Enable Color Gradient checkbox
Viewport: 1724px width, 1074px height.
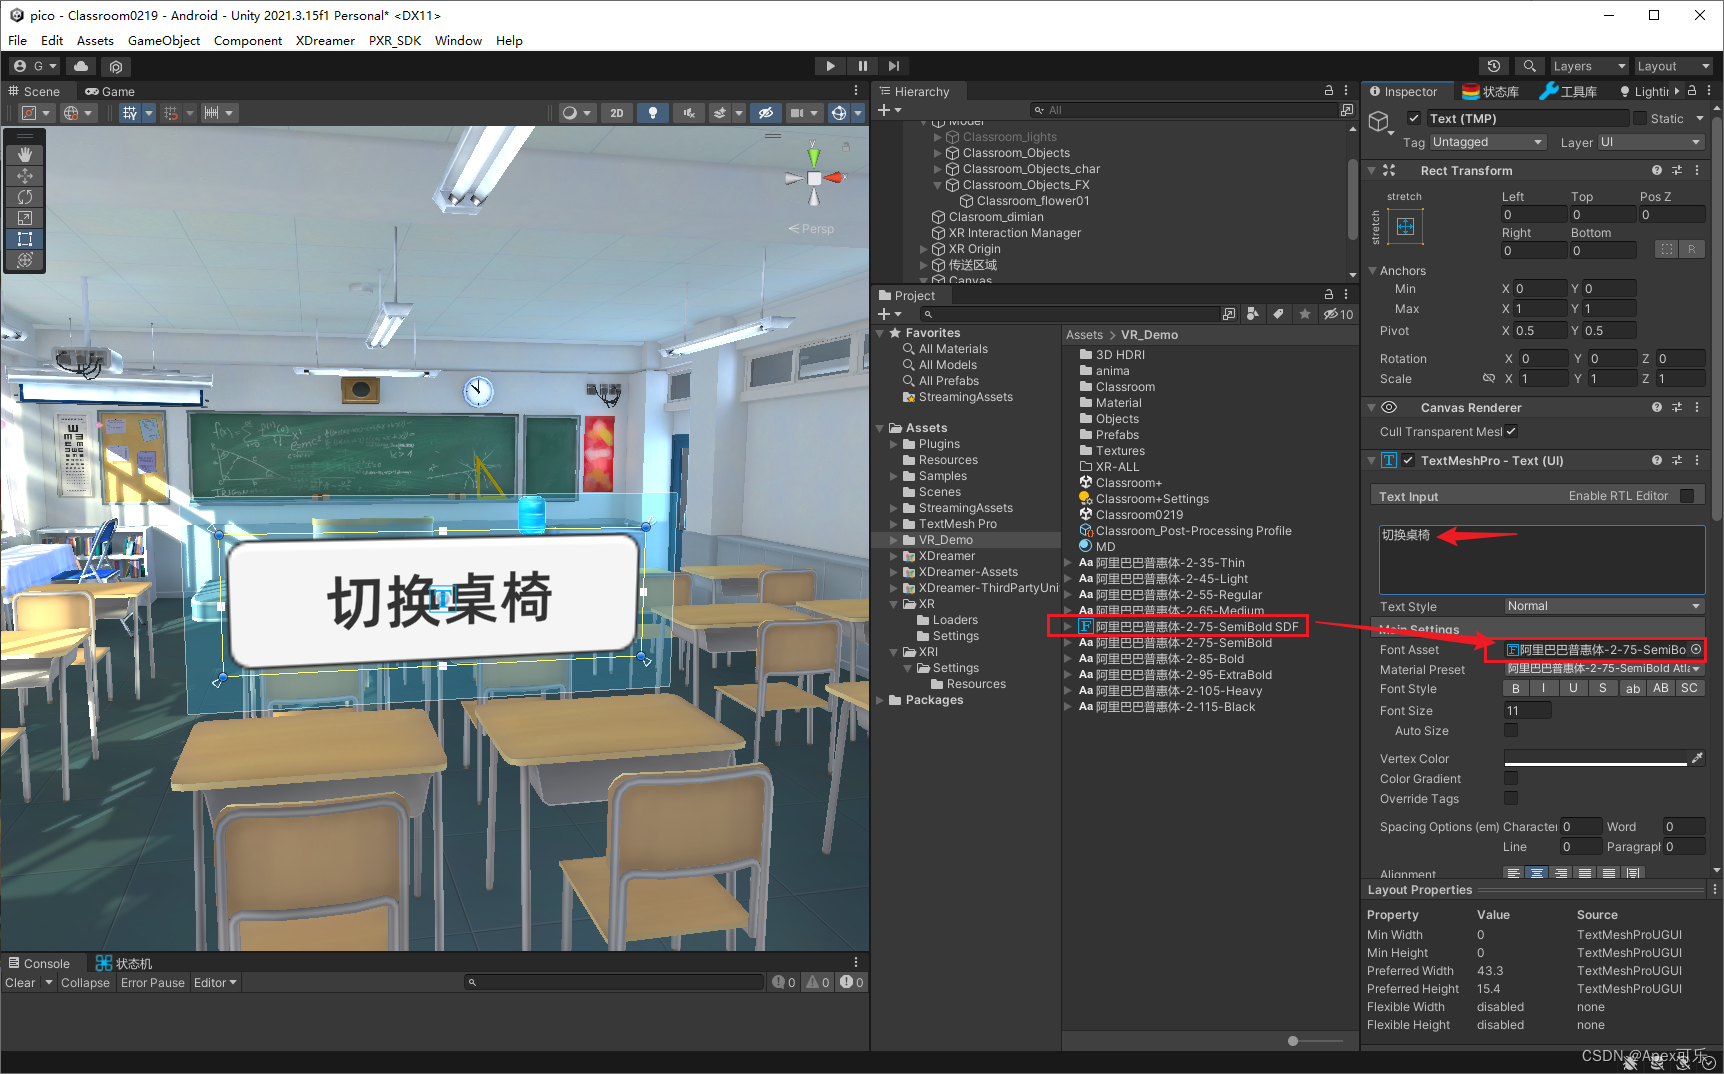point(1511,779)
